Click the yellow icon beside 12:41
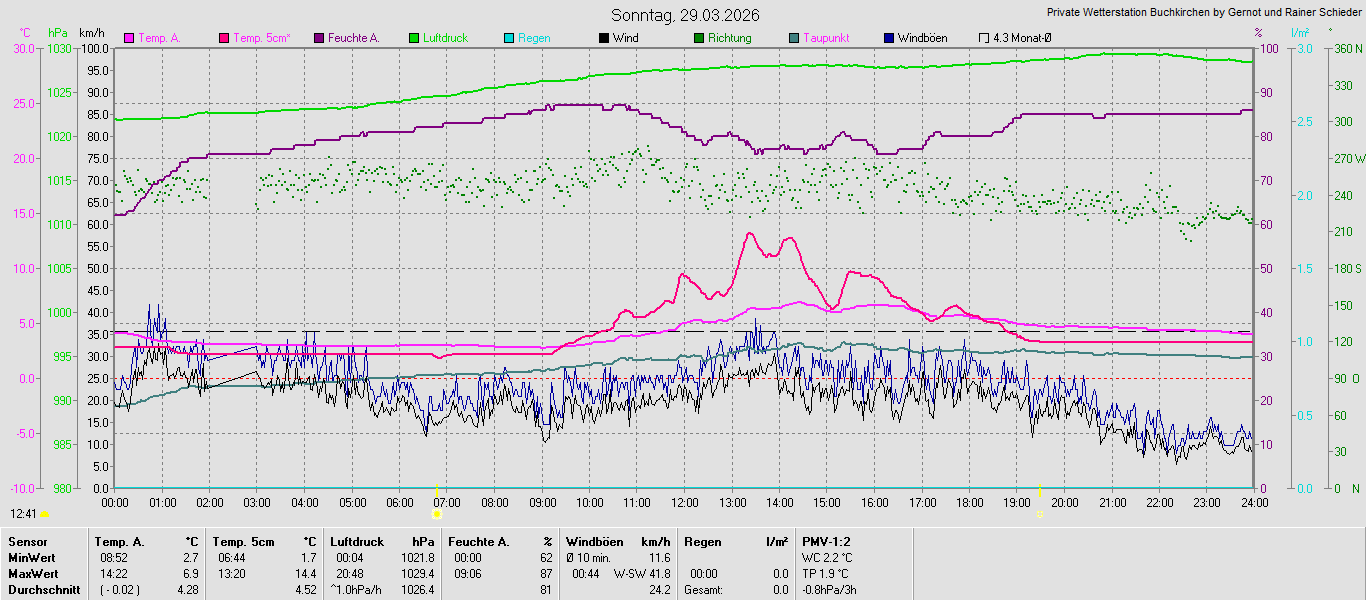This screenshot has height=600, width=1366. (x=44, y=514)
